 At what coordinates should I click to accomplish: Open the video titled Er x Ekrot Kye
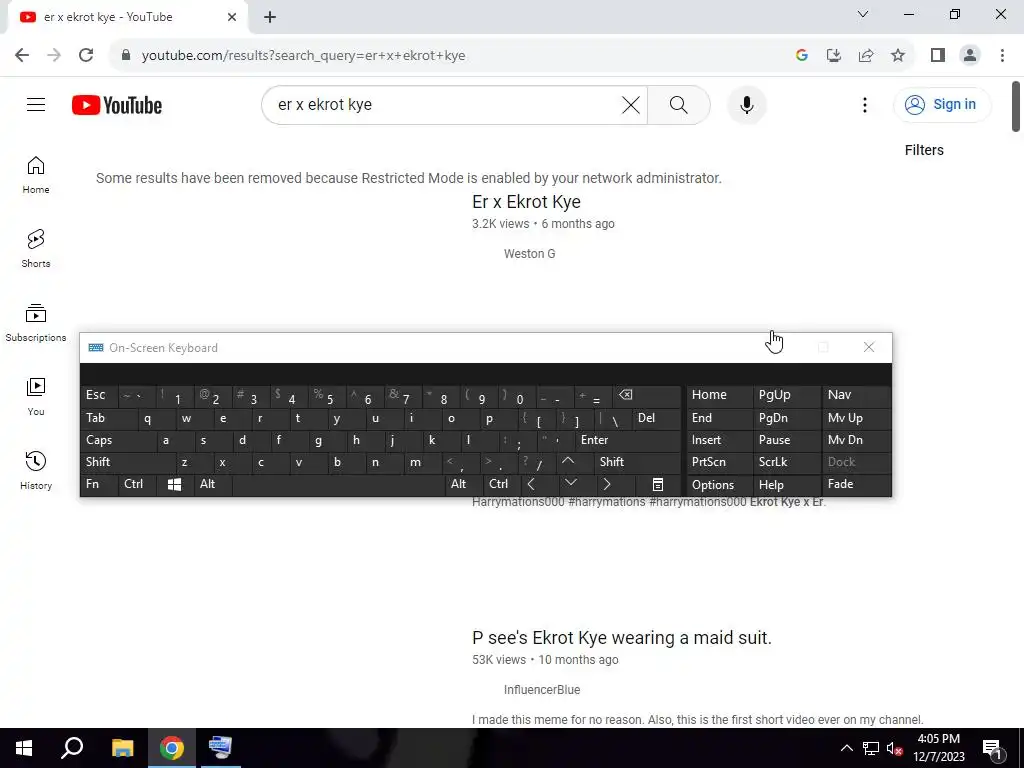526,202
